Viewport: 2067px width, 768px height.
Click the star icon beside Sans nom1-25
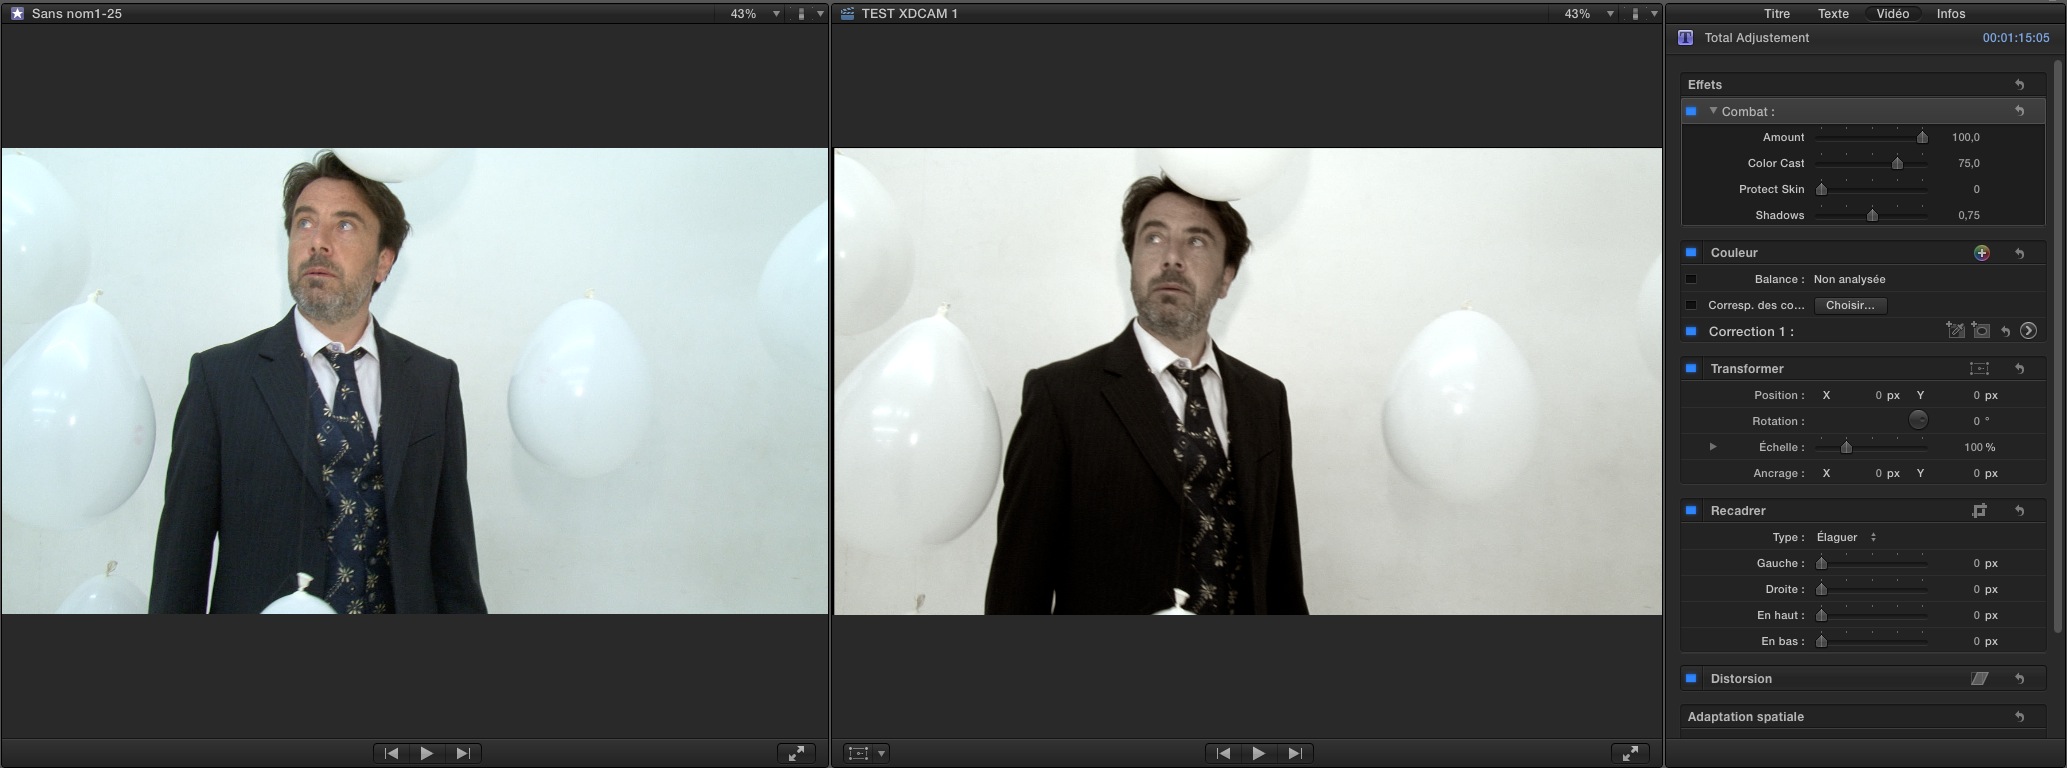click(x=17, y=14)
